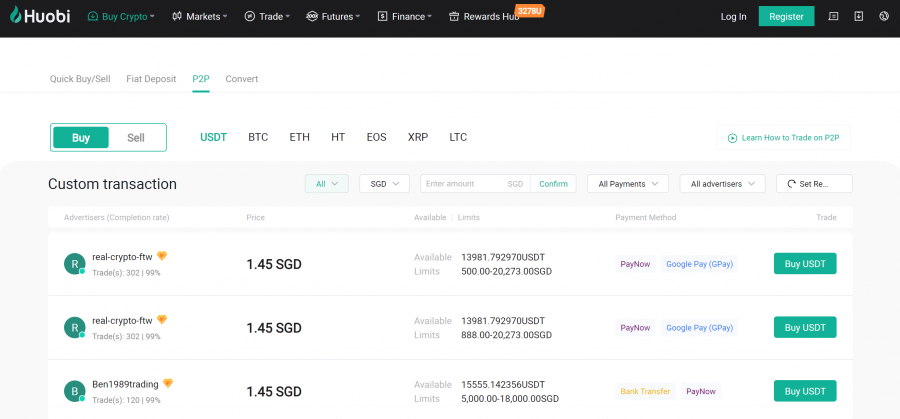
Task: Click Advertisers (Completion rate) column header
Action: coord(117,218)
